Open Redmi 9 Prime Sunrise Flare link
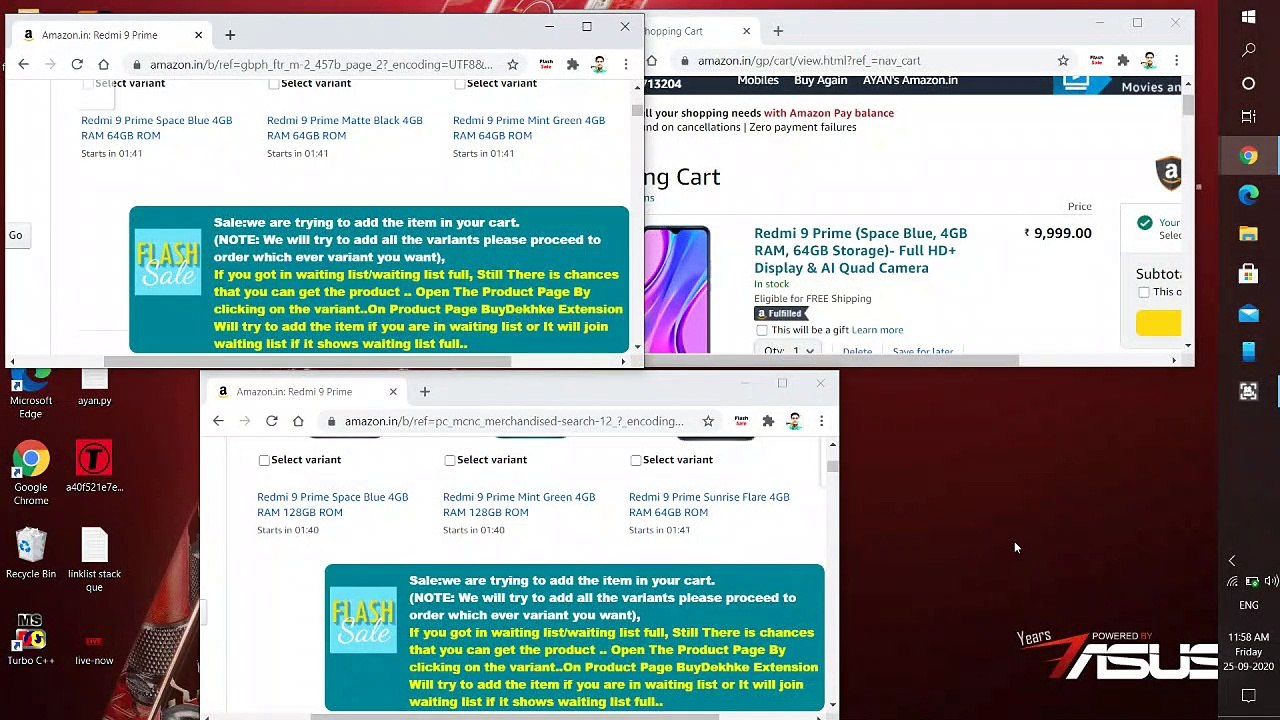This screenshot has height=720, width=1280. pyautogui.click(x=709, y=504)
